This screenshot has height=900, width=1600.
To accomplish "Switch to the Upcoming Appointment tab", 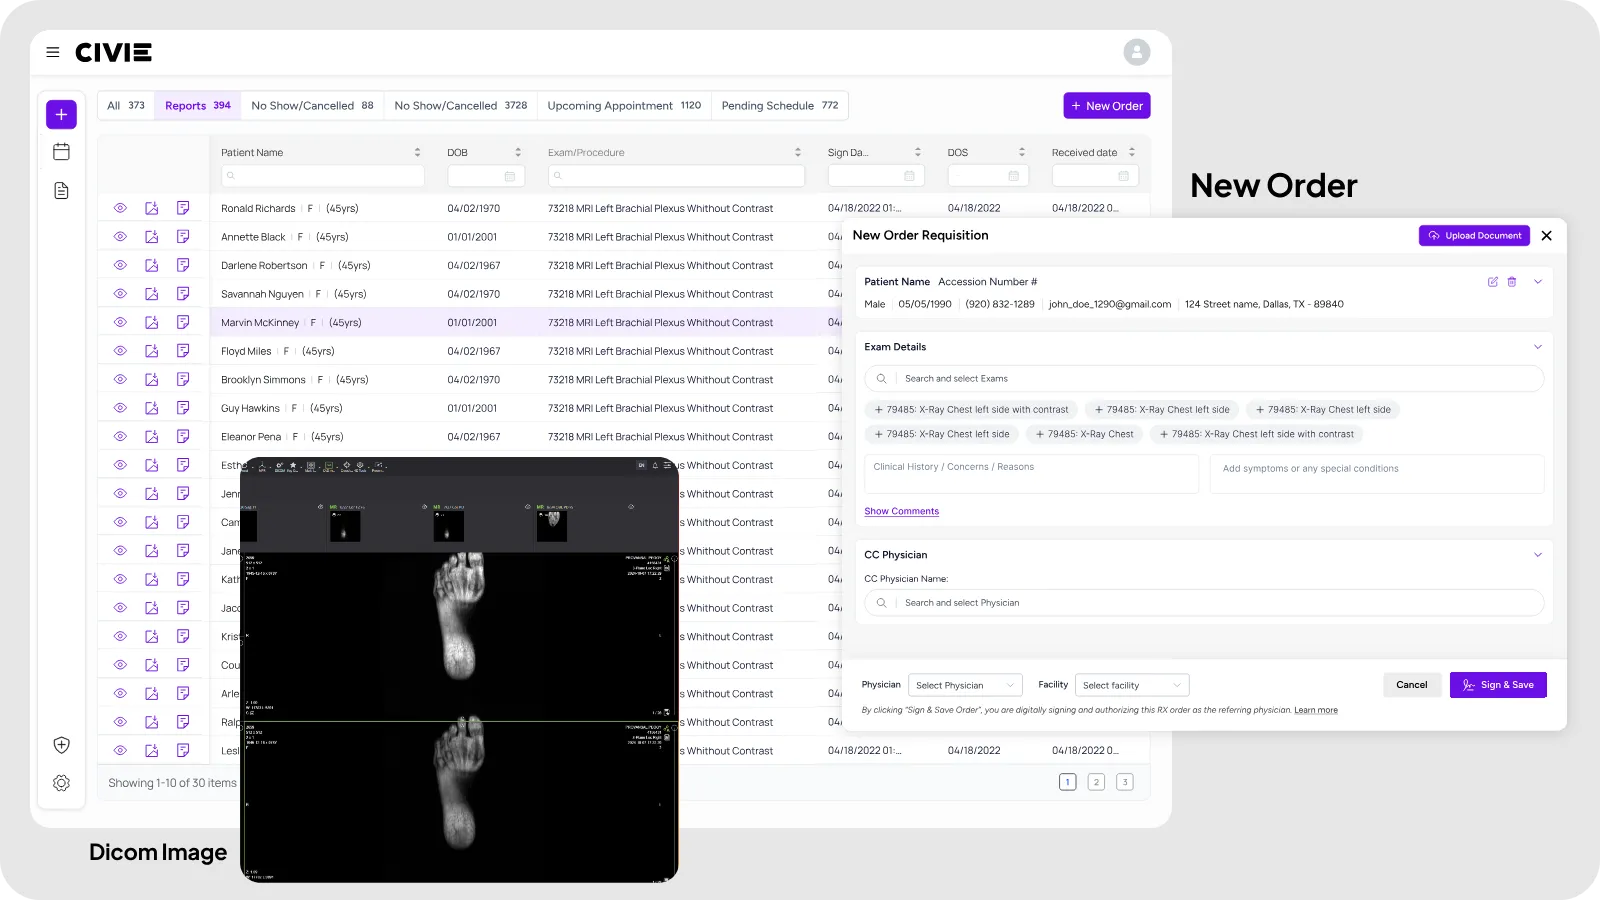I will [624, 106].
